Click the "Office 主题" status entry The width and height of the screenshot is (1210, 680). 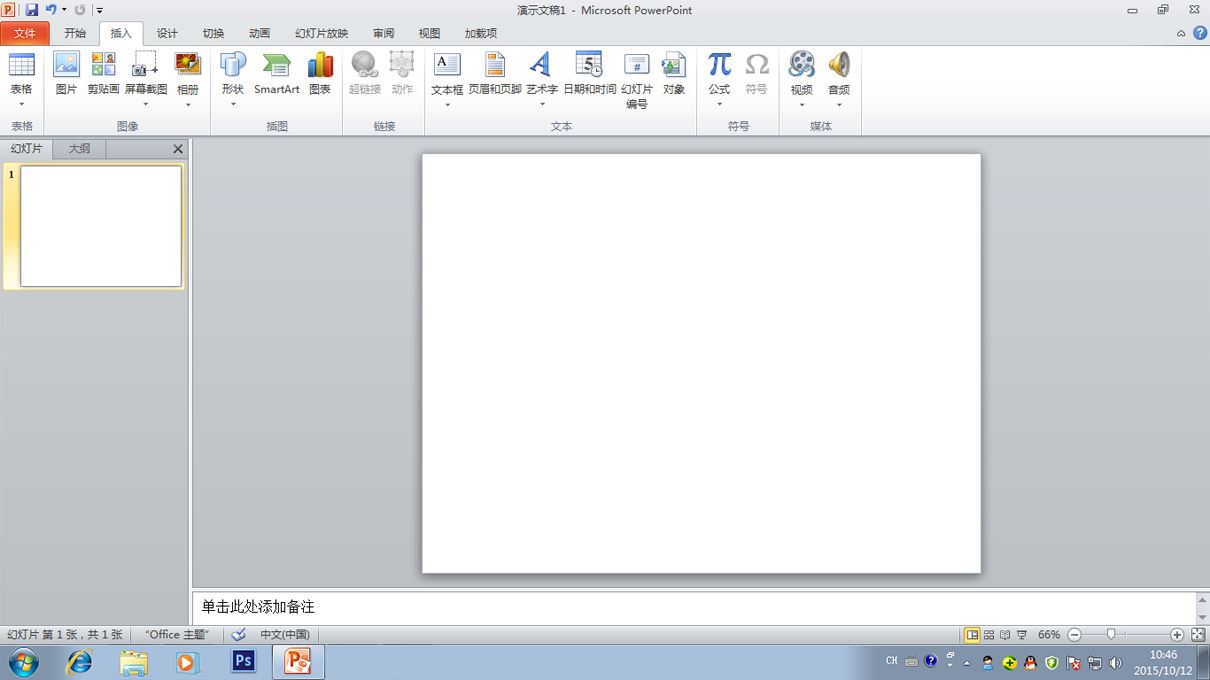(177, 635)
